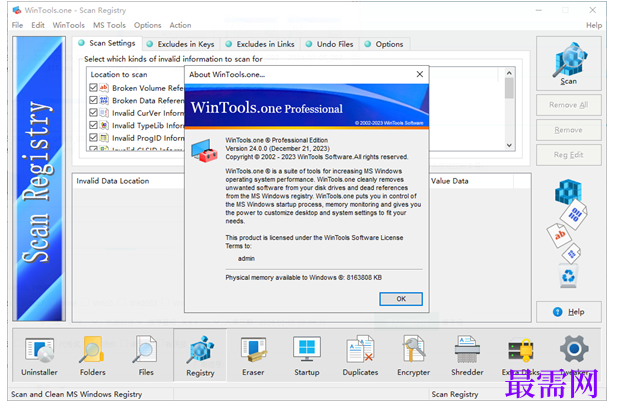This screenshot has width=617, height=415.
Task: Click the toolbox icon in About dialog
Action: click(x=204, y=151)
